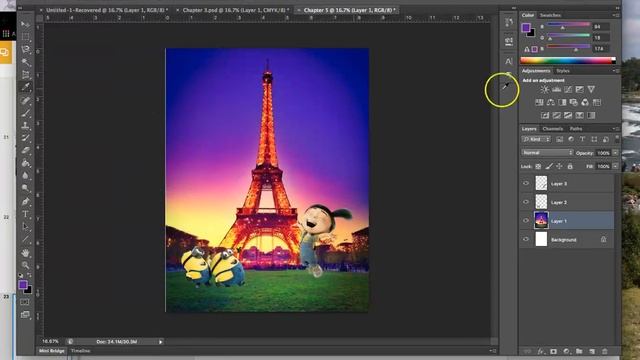640x360 pixels.
Task: Open the Mini Bridge tab
Action: 52,351
